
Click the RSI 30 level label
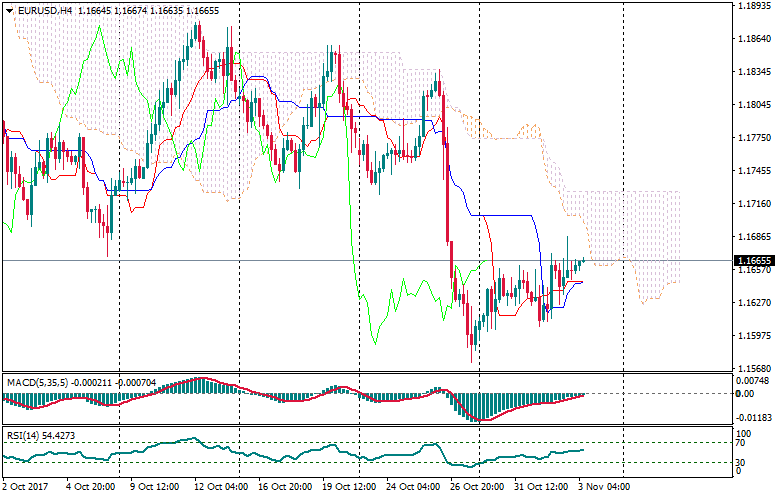click(x=741, y=462)
